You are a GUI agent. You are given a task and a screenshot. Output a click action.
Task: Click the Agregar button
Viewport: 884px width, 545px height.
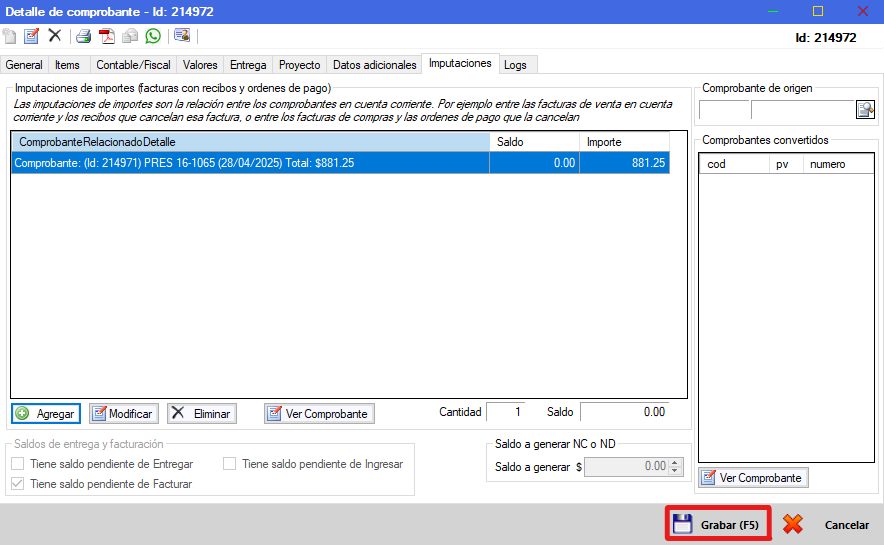[46, 414]
